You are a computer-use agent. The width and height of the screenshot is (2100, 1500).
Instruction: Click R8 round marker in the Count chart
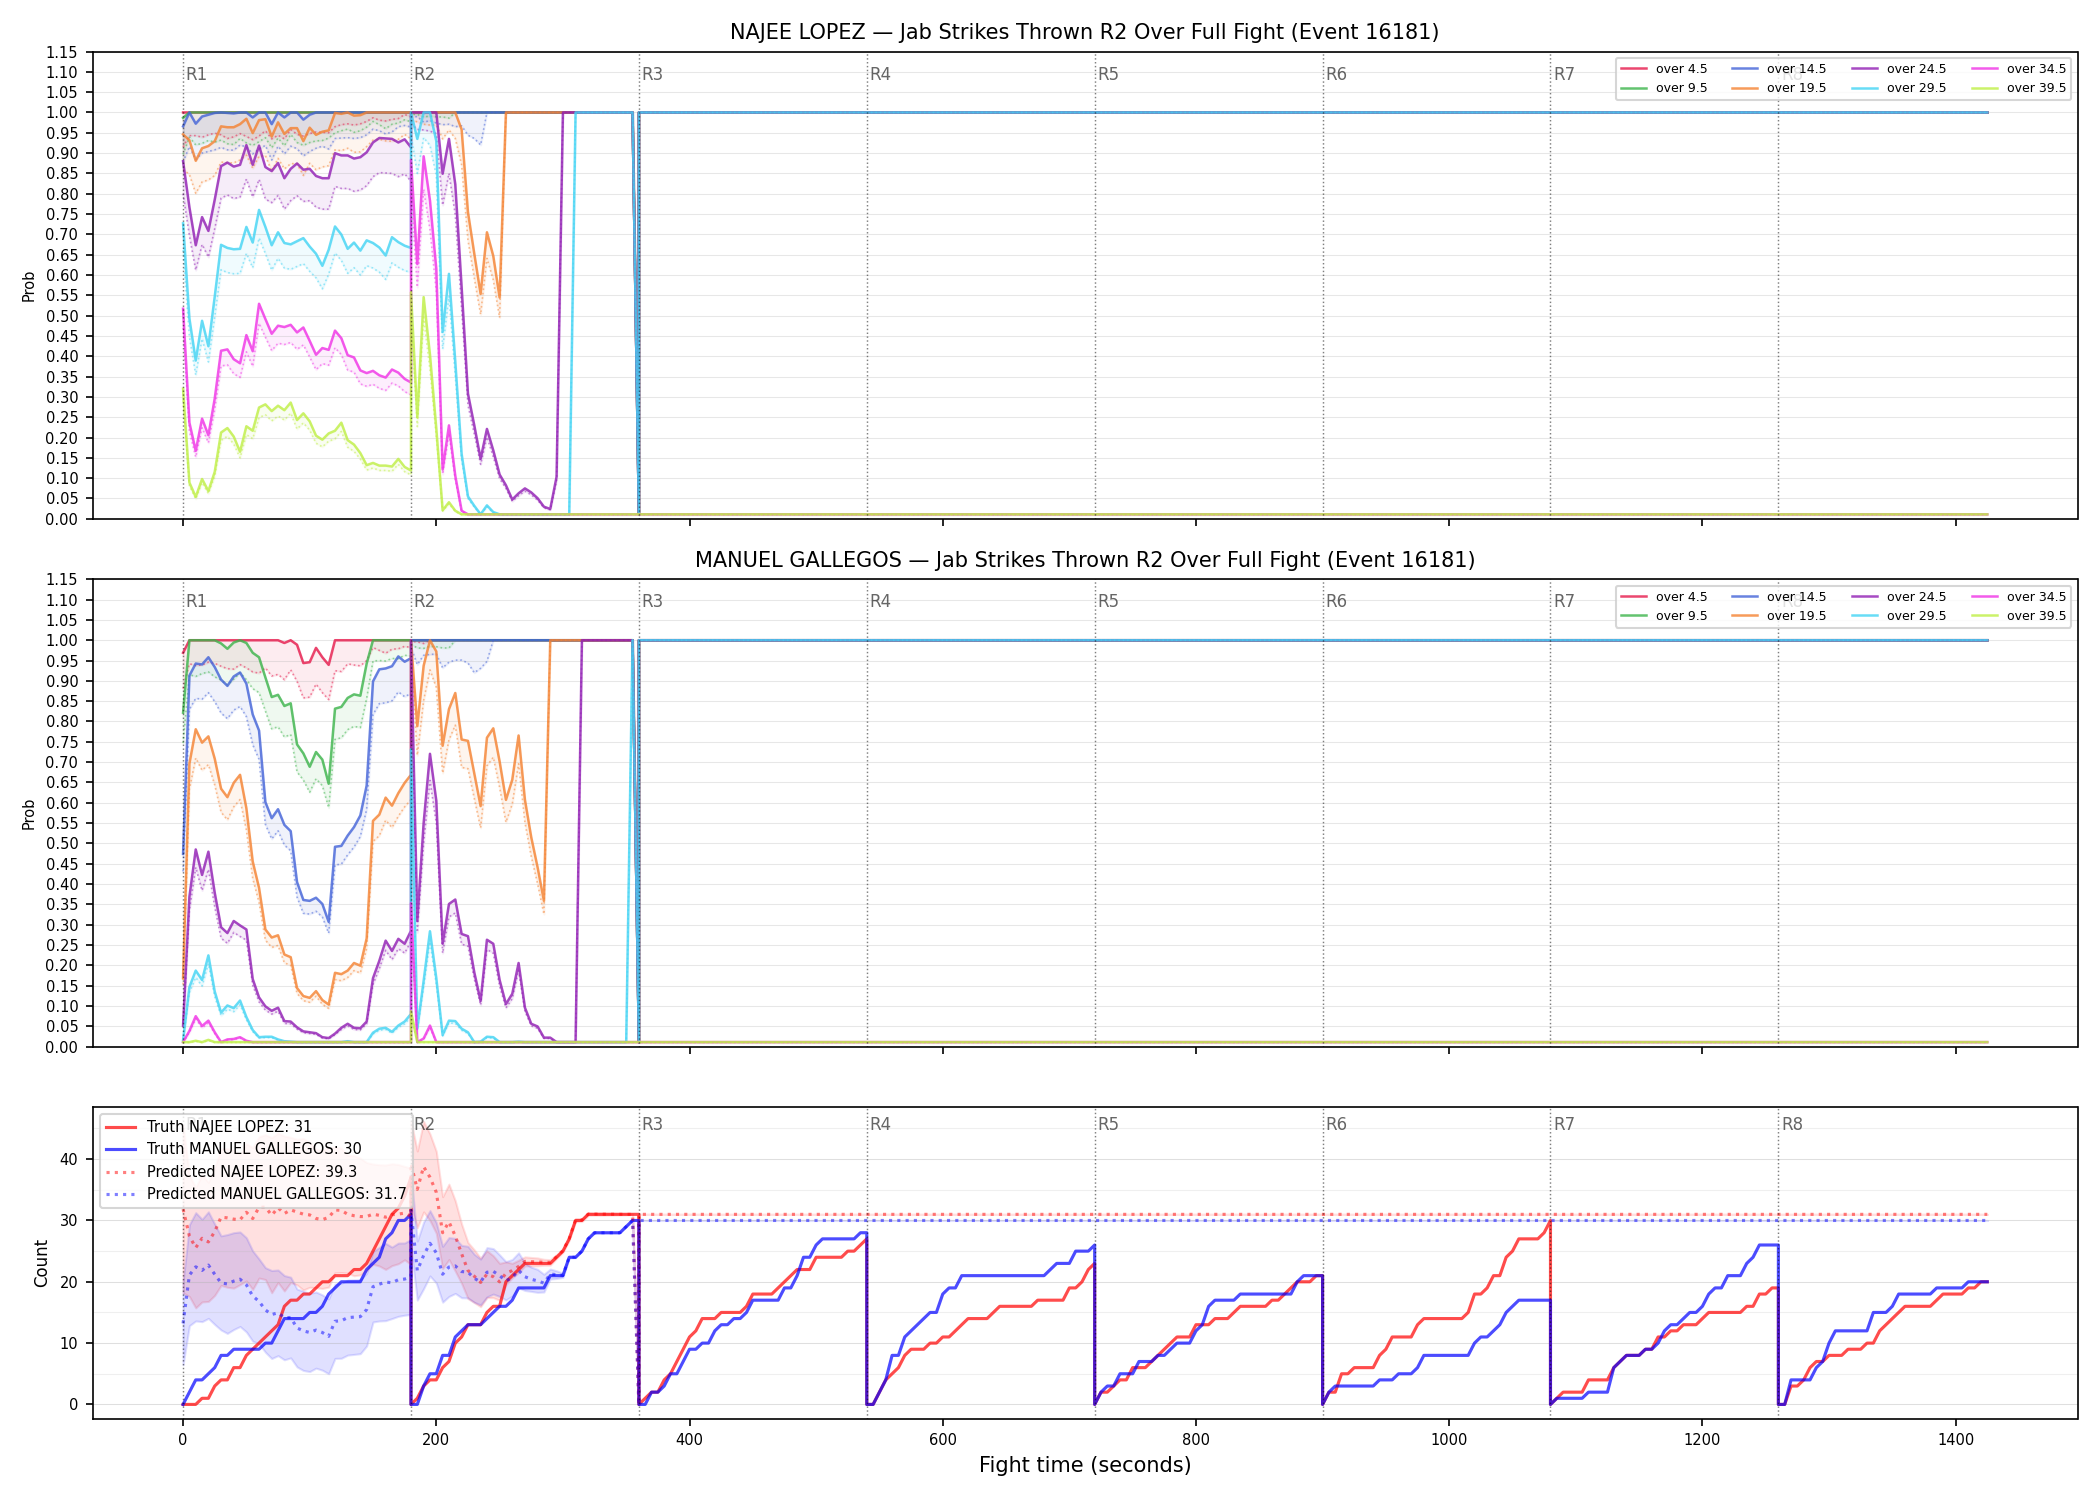pos(1792,1124)
